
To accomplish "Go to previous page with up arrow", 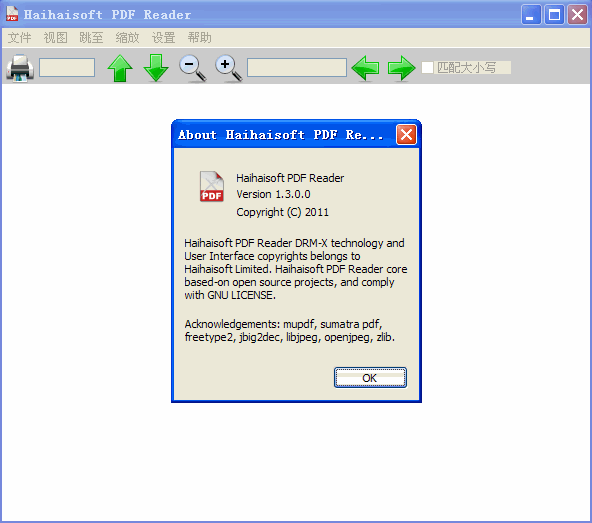I will pos(120,68).
